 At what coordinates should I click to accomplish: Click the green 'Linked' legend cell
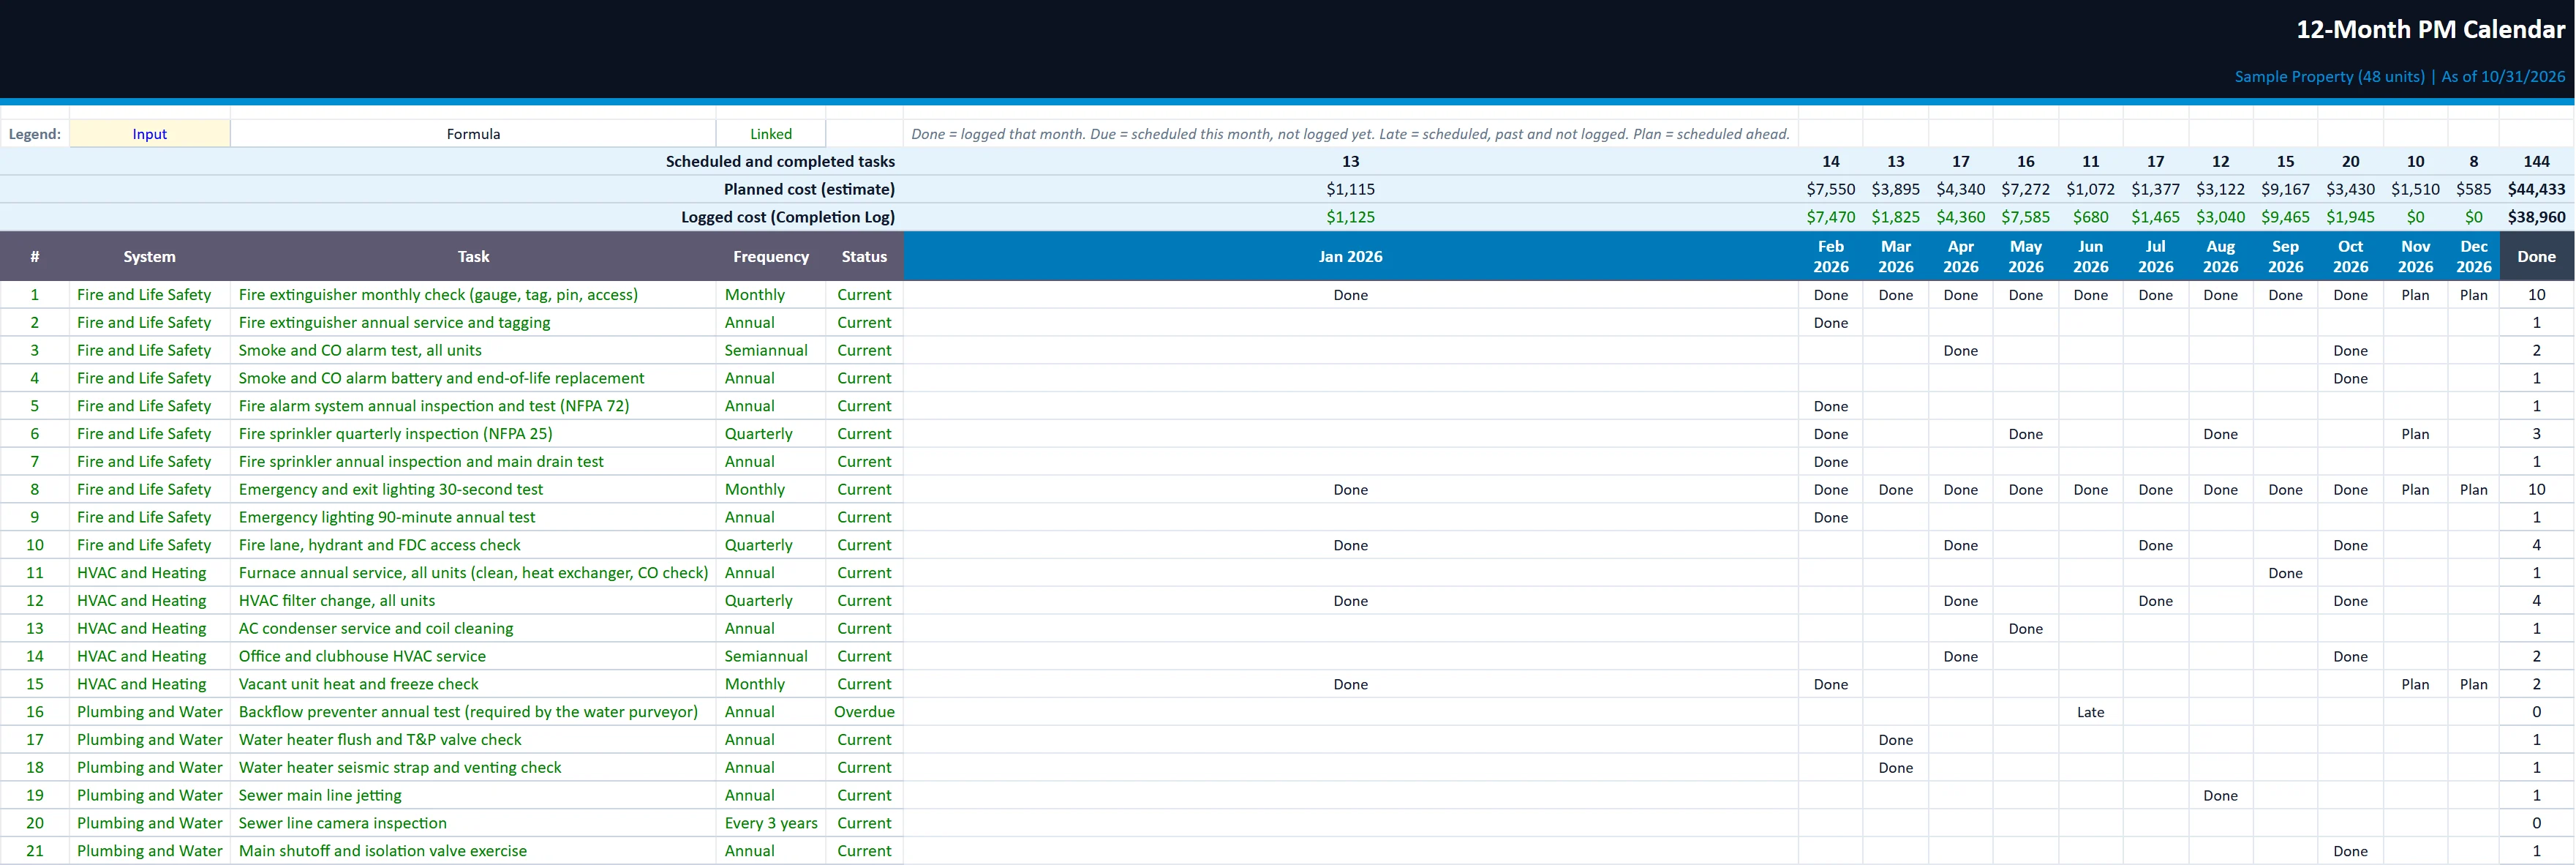771,134
